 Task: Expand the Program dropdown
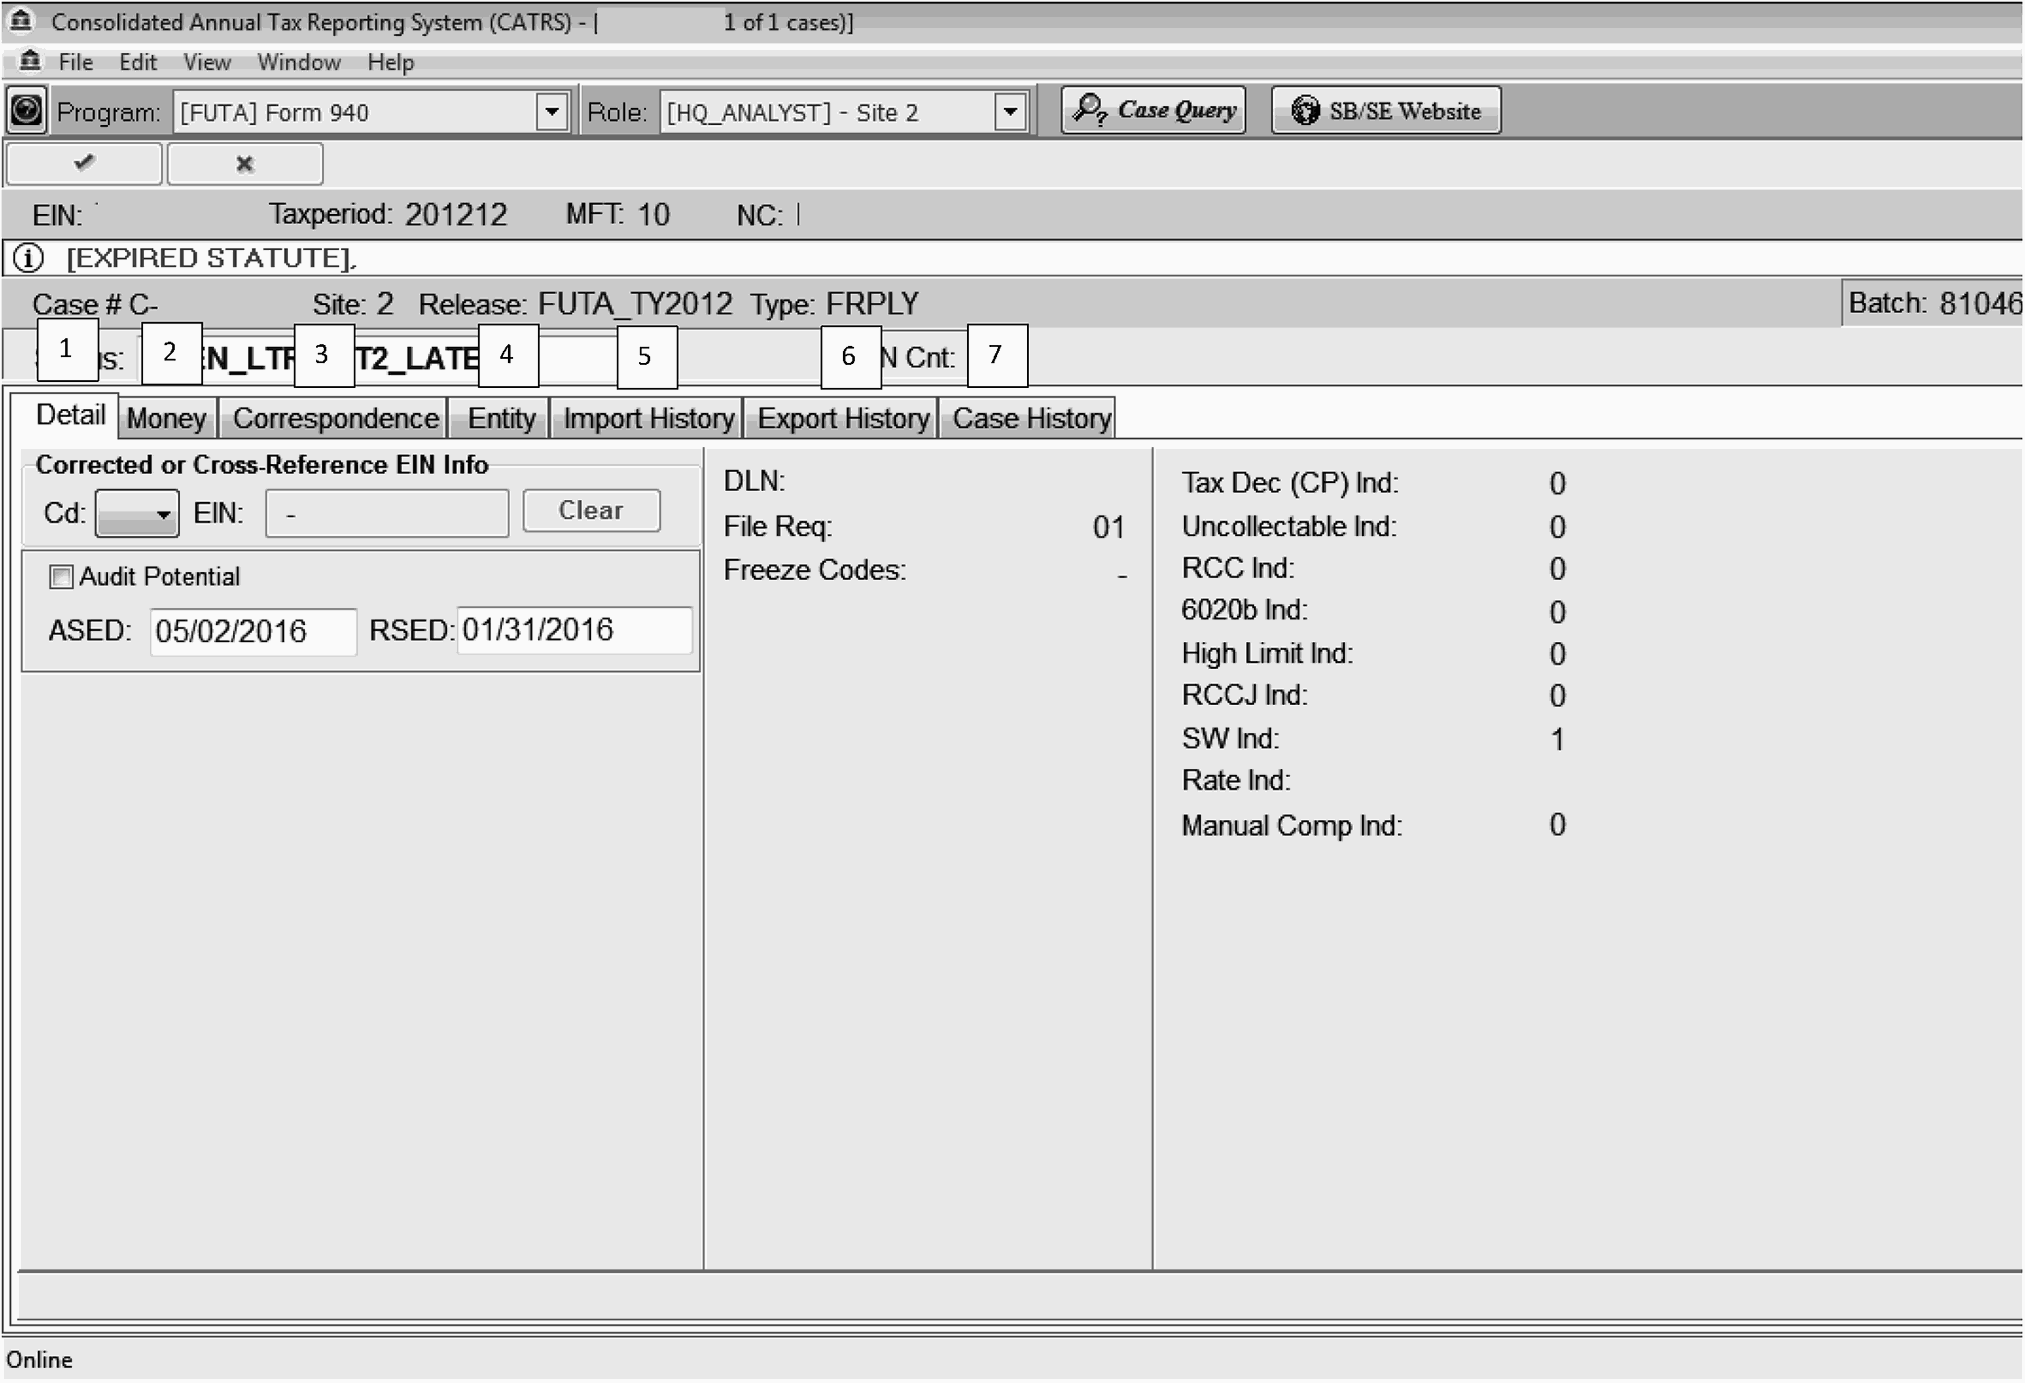pyautogui.click(x=551, y=111)
